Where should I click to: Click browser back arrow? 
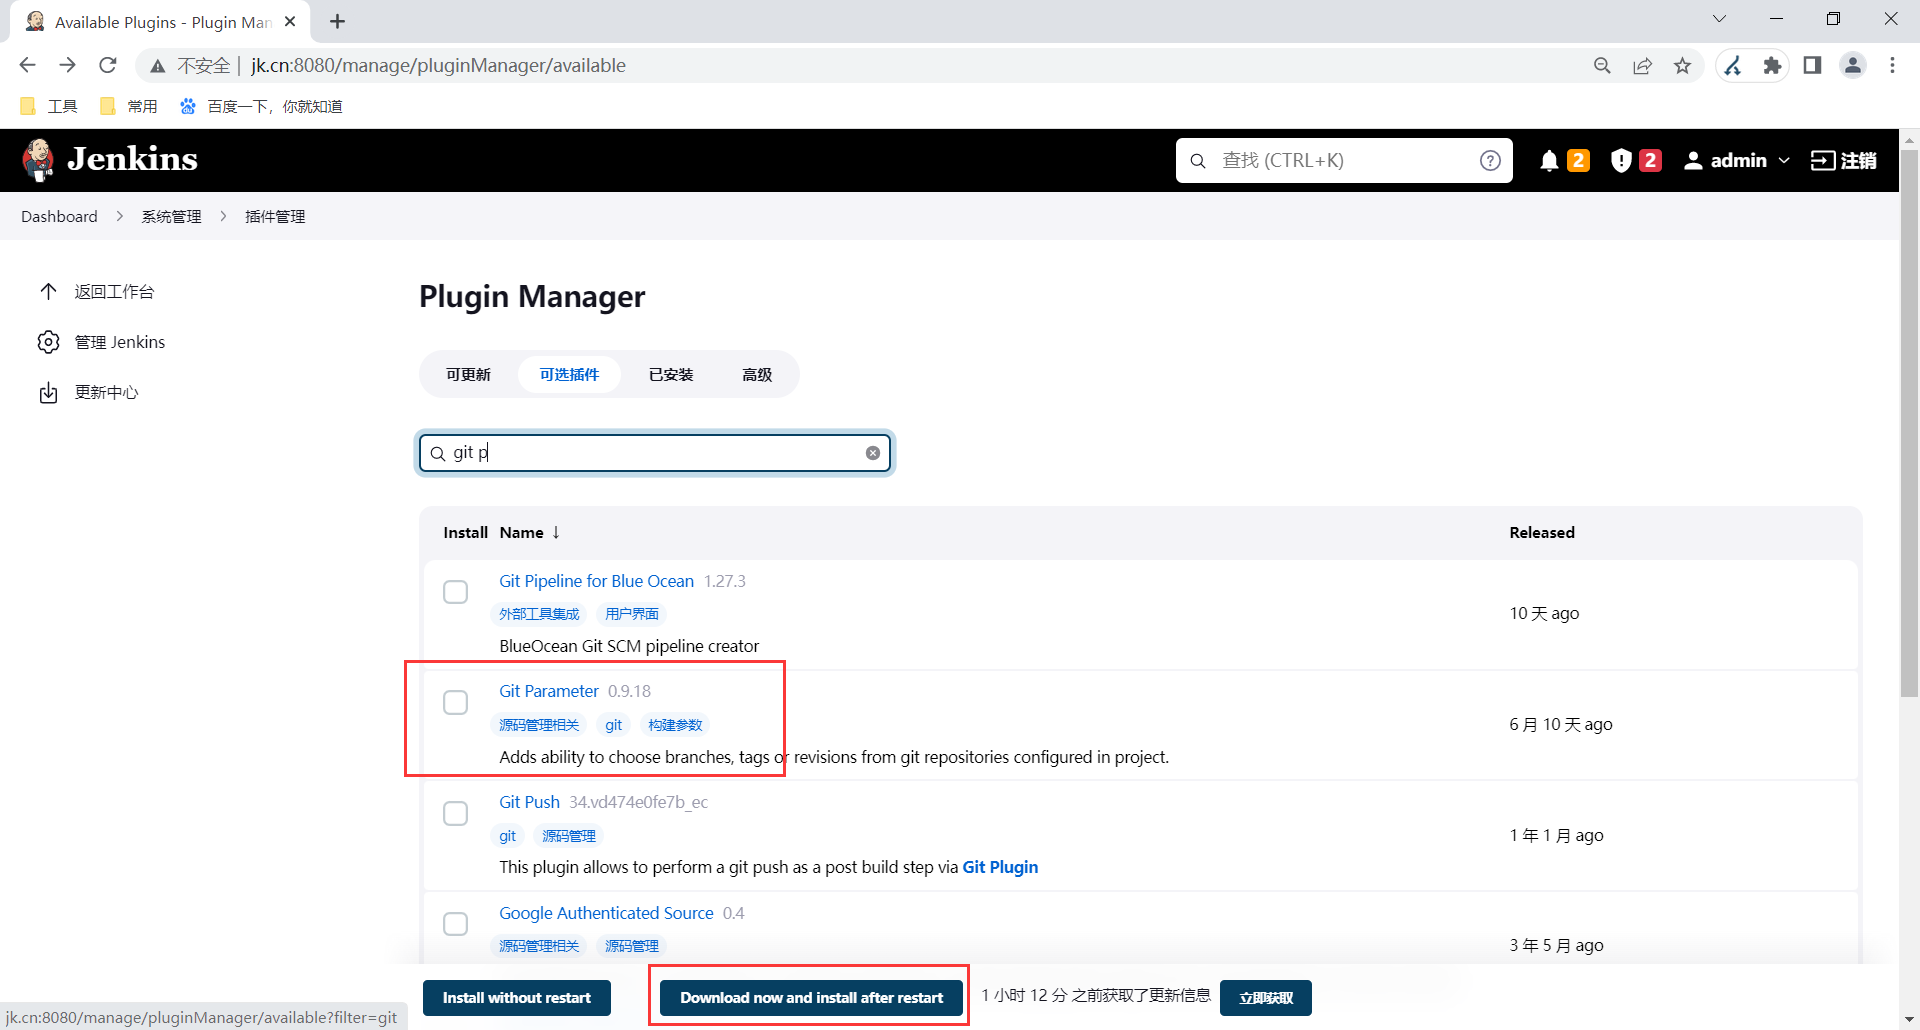point(27,65)
